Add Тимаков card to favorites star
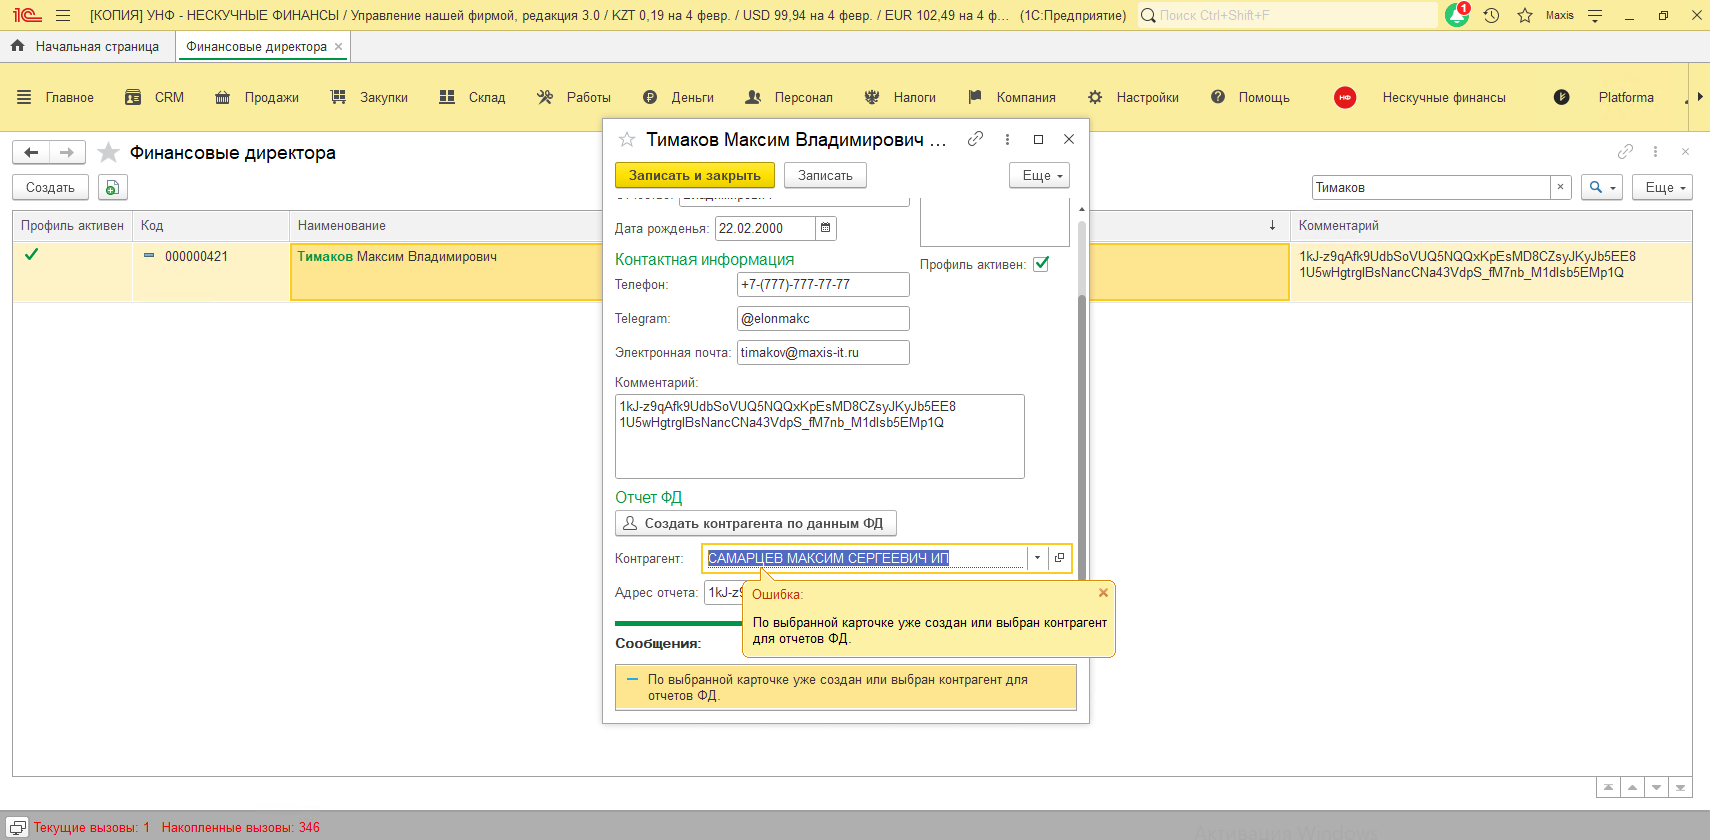The image size is (1710, 840). pos(627,140)
